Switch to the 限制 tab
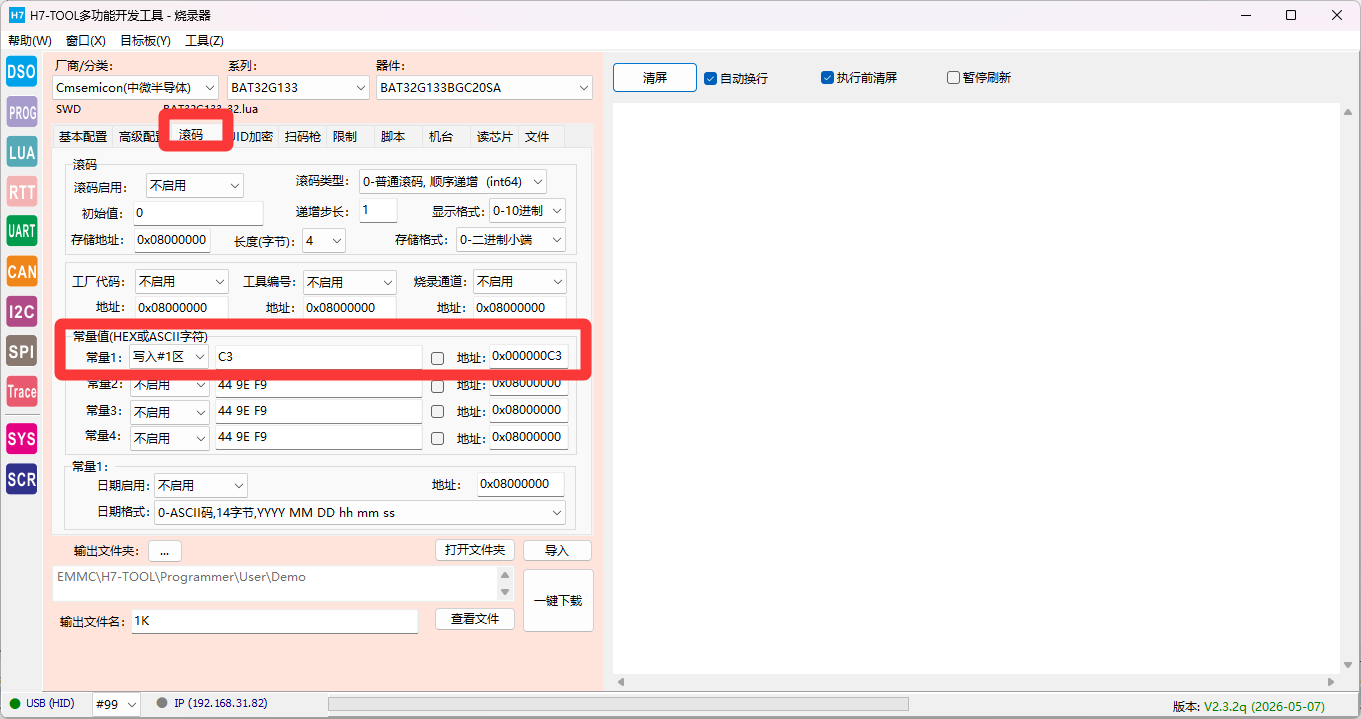The height and width of the screenshot is (719, 1361). tap(344, 137)
